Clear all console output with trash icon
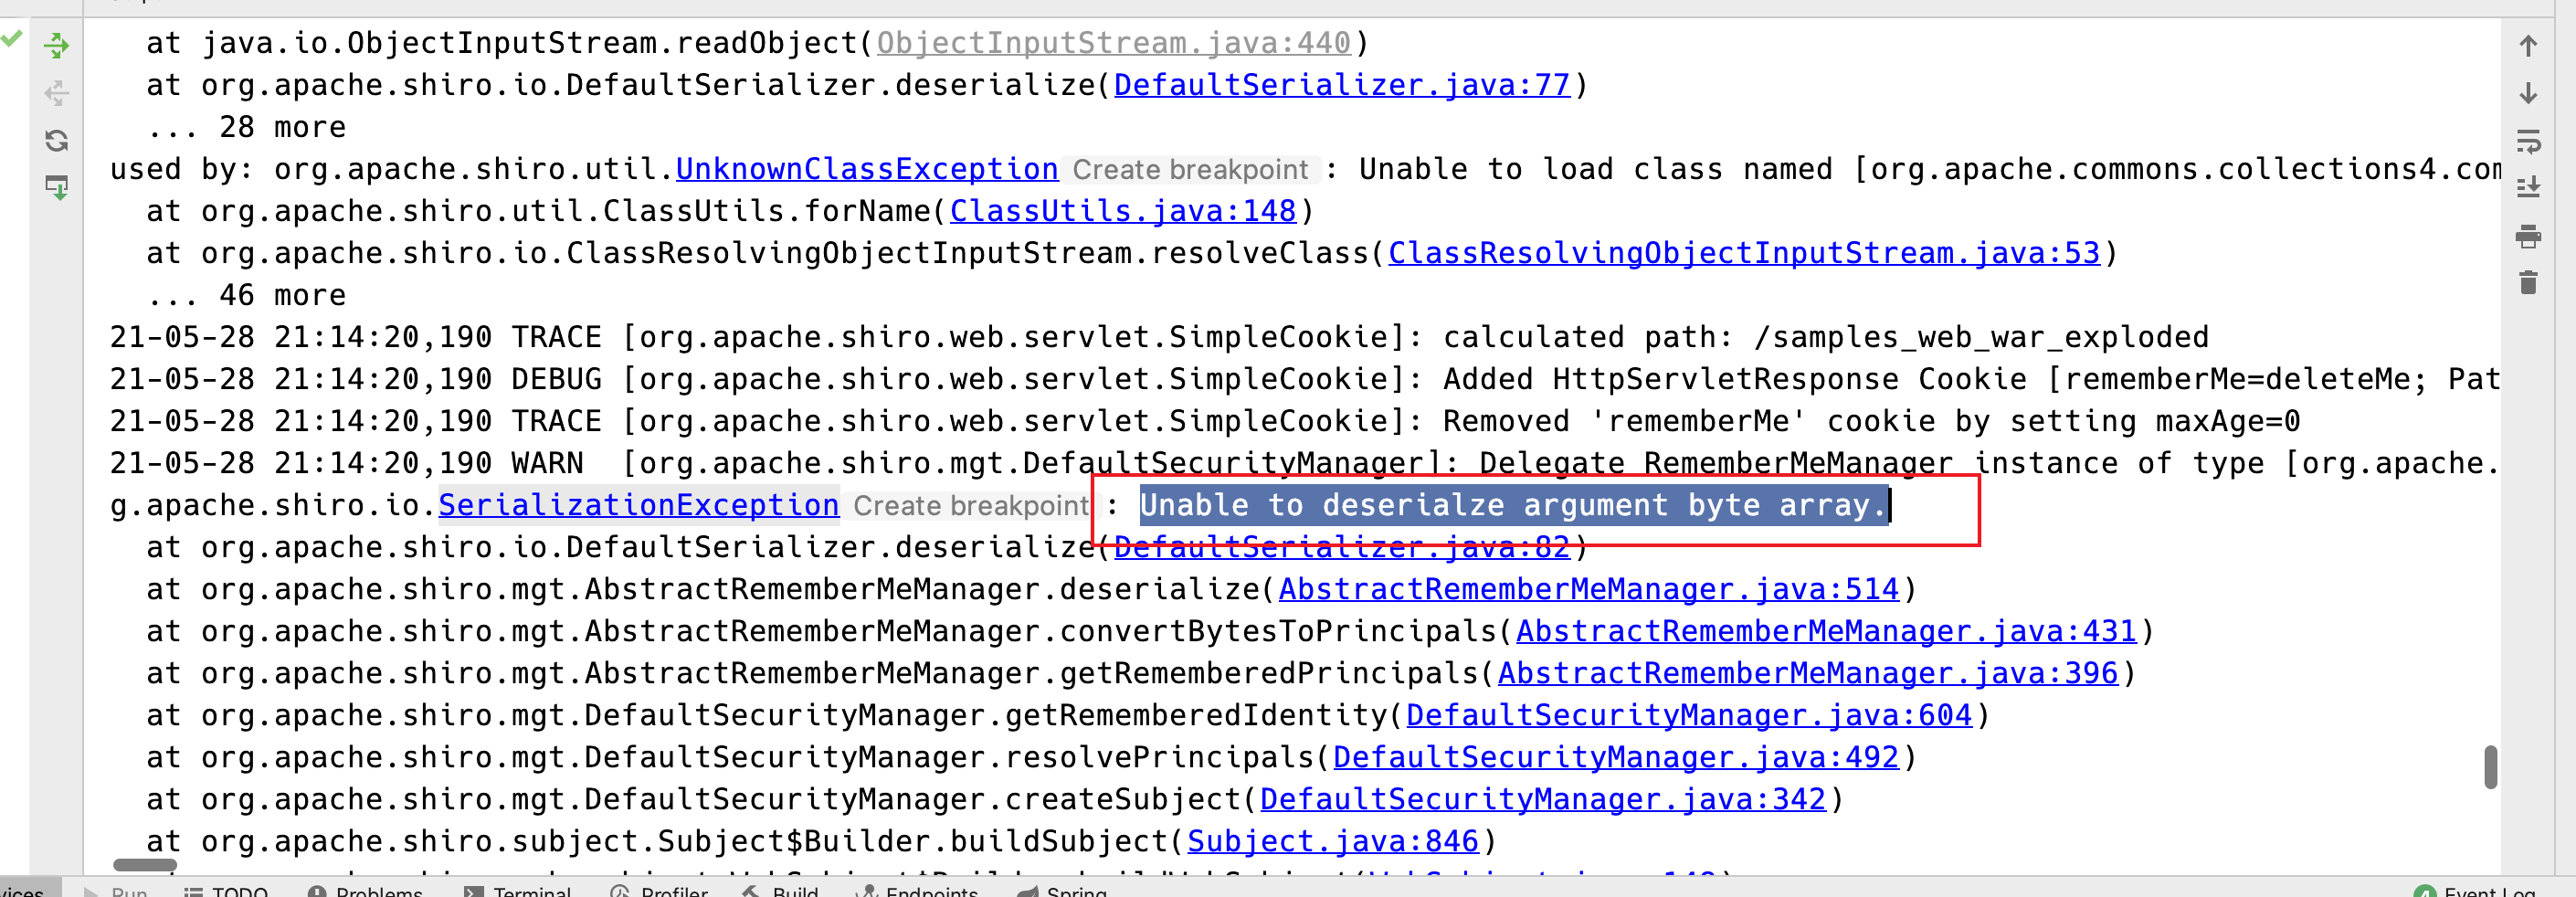 click(2528, 283)
